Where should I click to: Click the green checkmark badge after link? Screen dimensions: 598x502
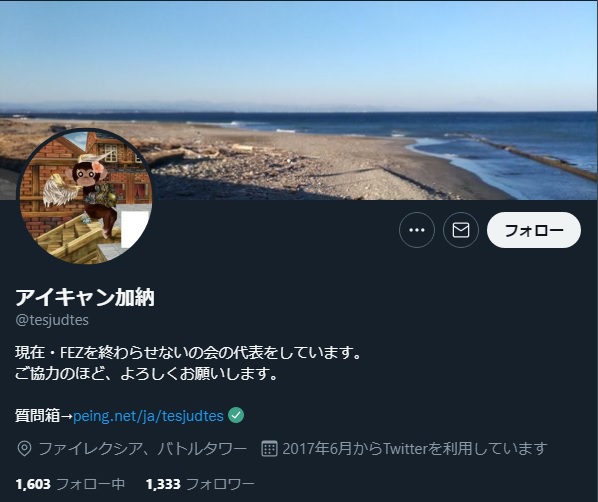(236, 415)
